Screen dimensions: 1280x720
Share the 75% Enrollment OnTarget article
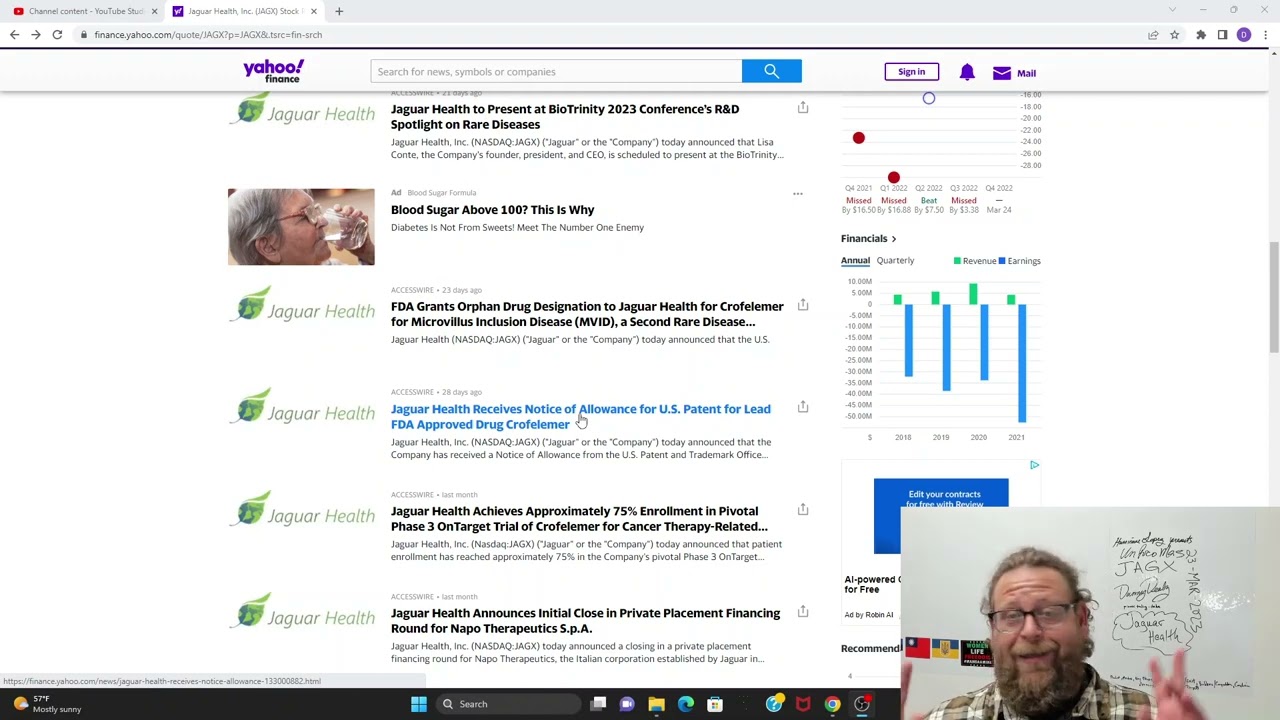click(803, 510)
